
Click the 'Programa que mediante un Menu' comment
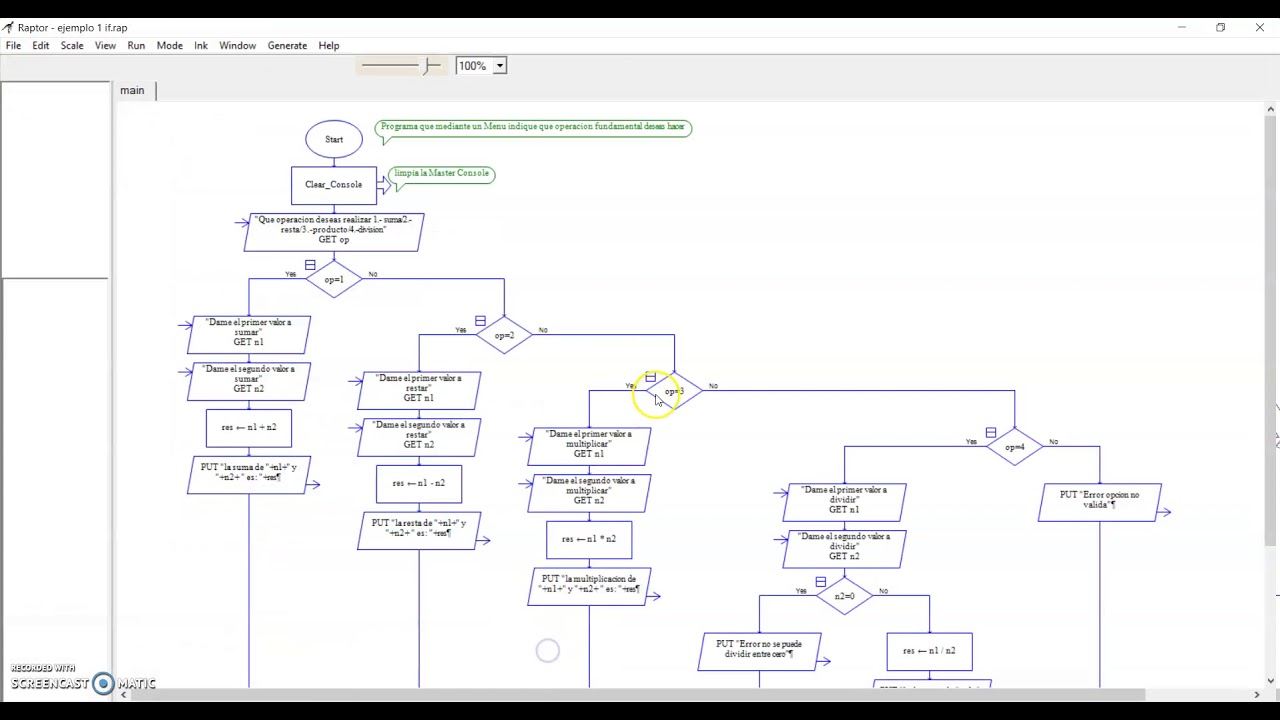click(x=533, y=127)
